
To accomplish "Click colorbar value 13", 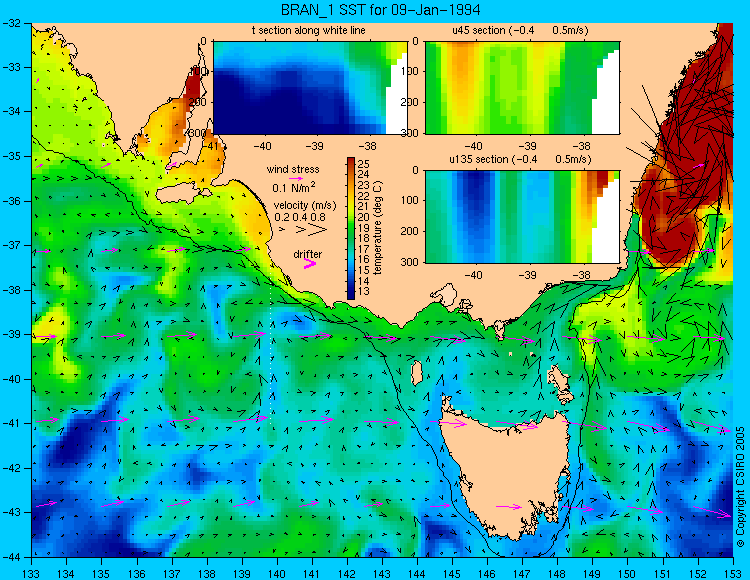I will click(x=363, y=292).
